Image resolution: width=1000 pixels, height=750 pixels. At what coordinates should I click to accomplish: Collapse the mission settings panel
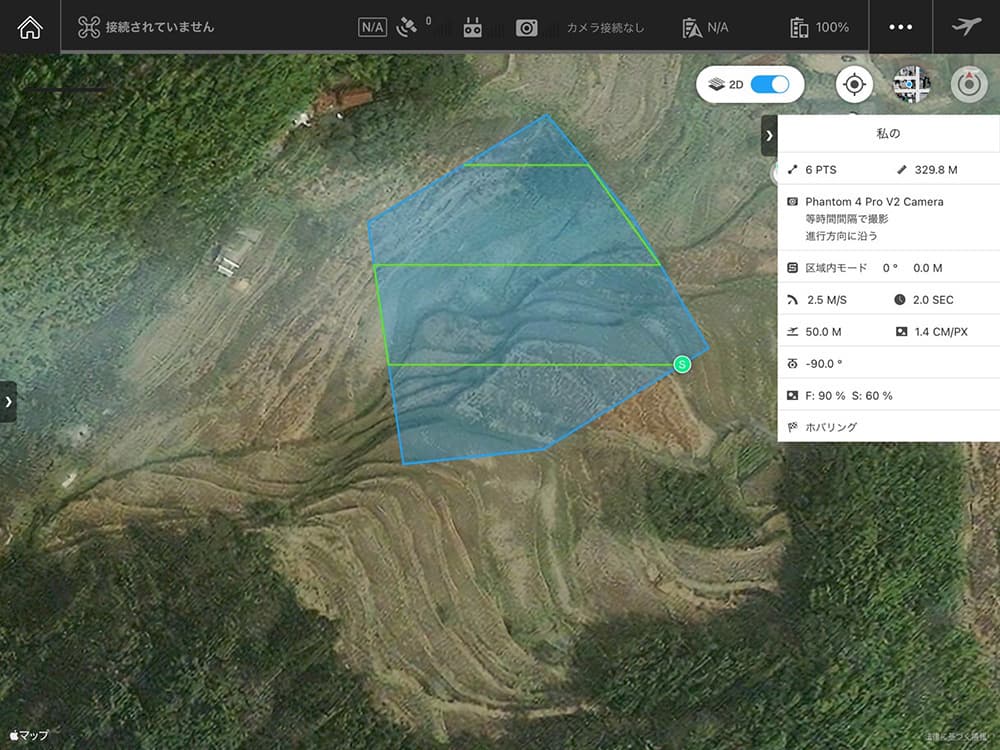click(x=769, y=135)
